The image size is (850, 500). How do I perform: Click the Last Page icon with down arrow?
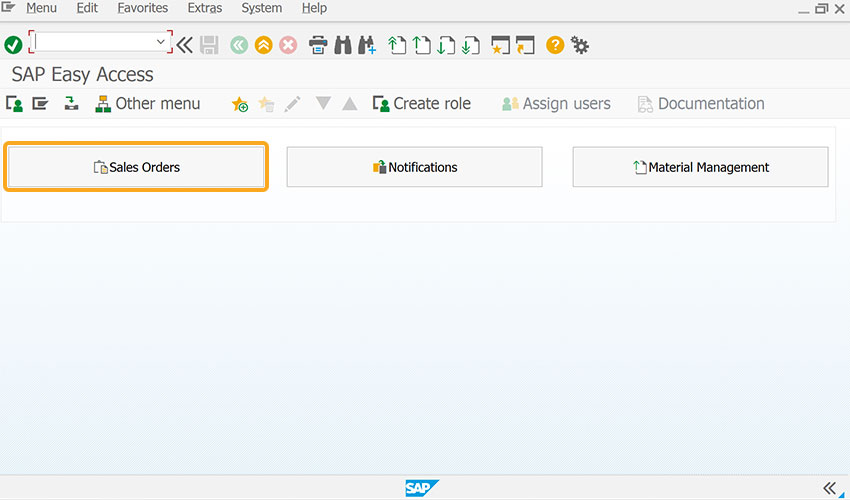(x=471, y=45)
